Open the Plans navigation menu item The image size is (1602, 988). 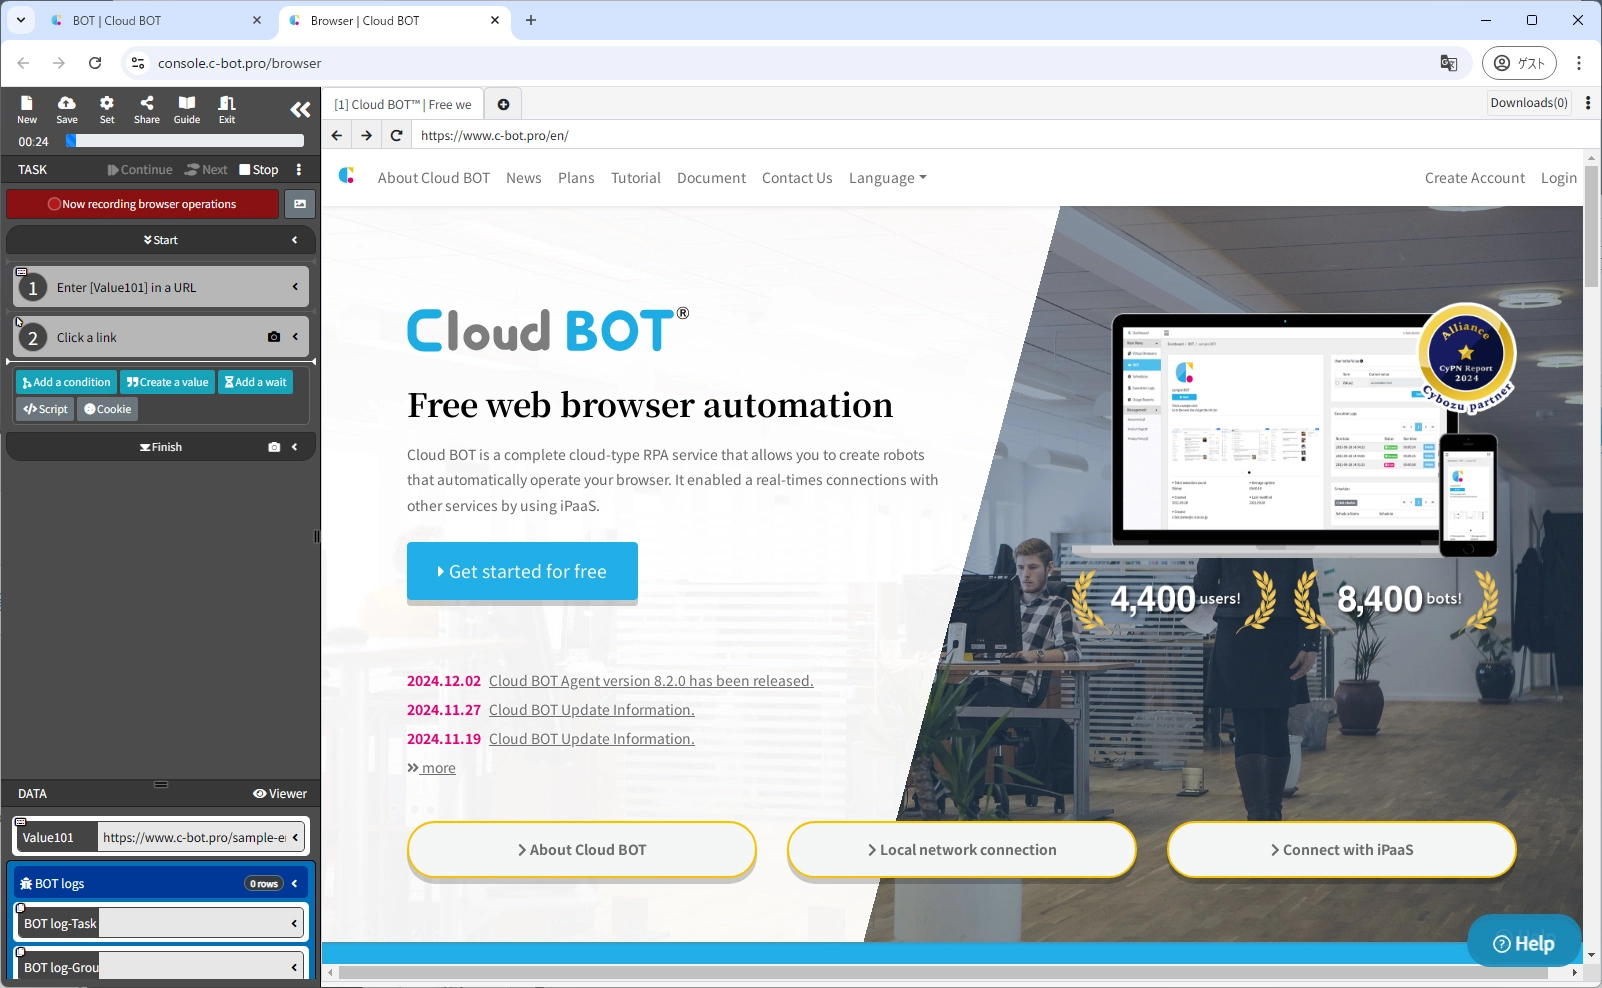(576, 178)
